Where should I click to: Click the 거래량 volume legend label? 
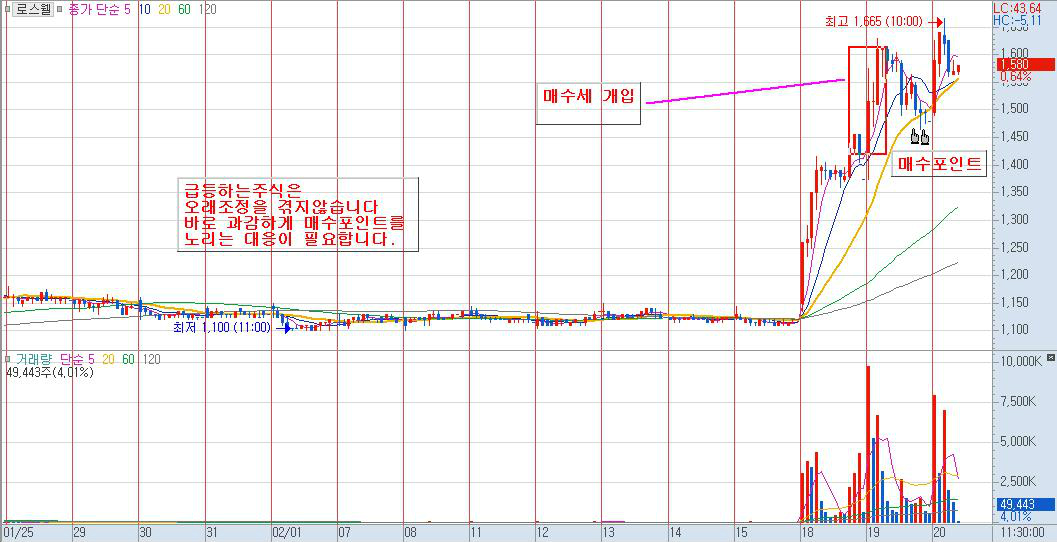pyautogui.click(x=32, y=359)
